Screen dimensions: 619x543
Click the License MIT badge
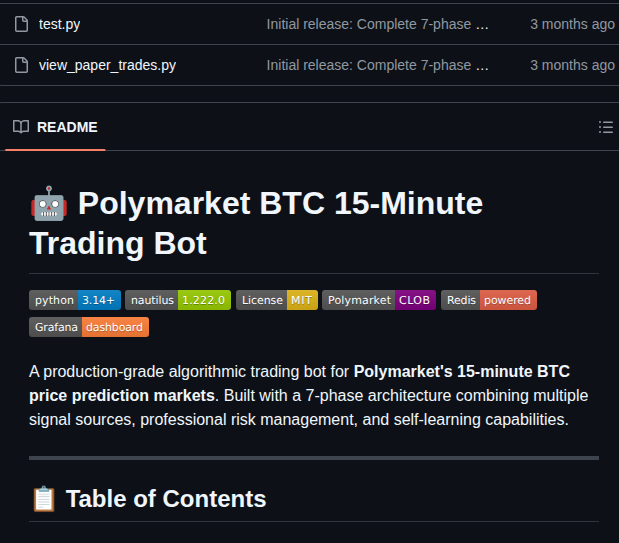tap(277, 300)
